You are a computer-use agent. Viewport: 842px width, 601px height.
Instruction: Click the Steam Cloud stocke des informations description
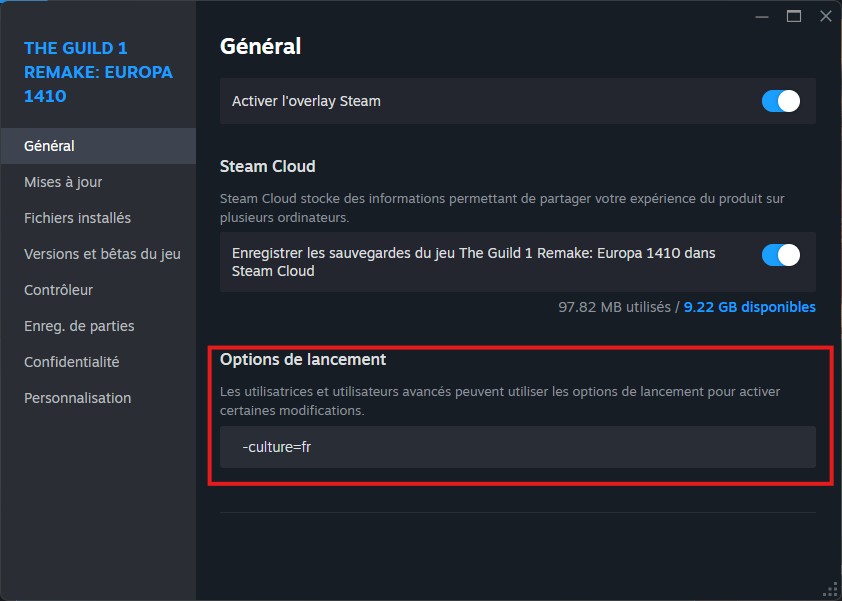point(502,208)
